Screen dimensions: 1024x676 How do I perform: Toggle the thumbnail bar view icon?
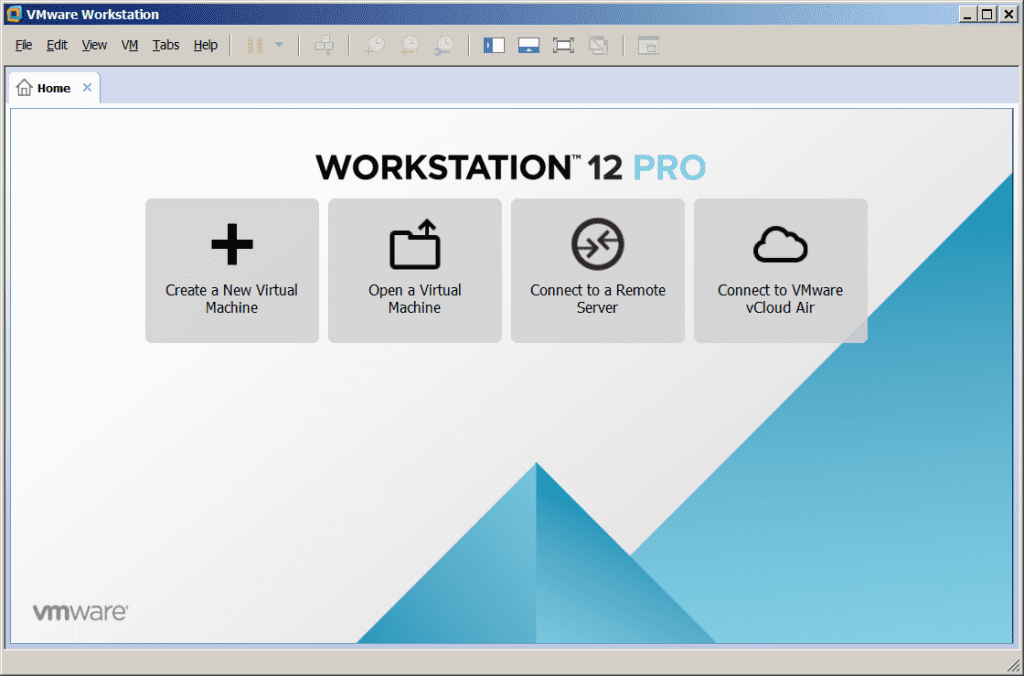tap(528, 45)
